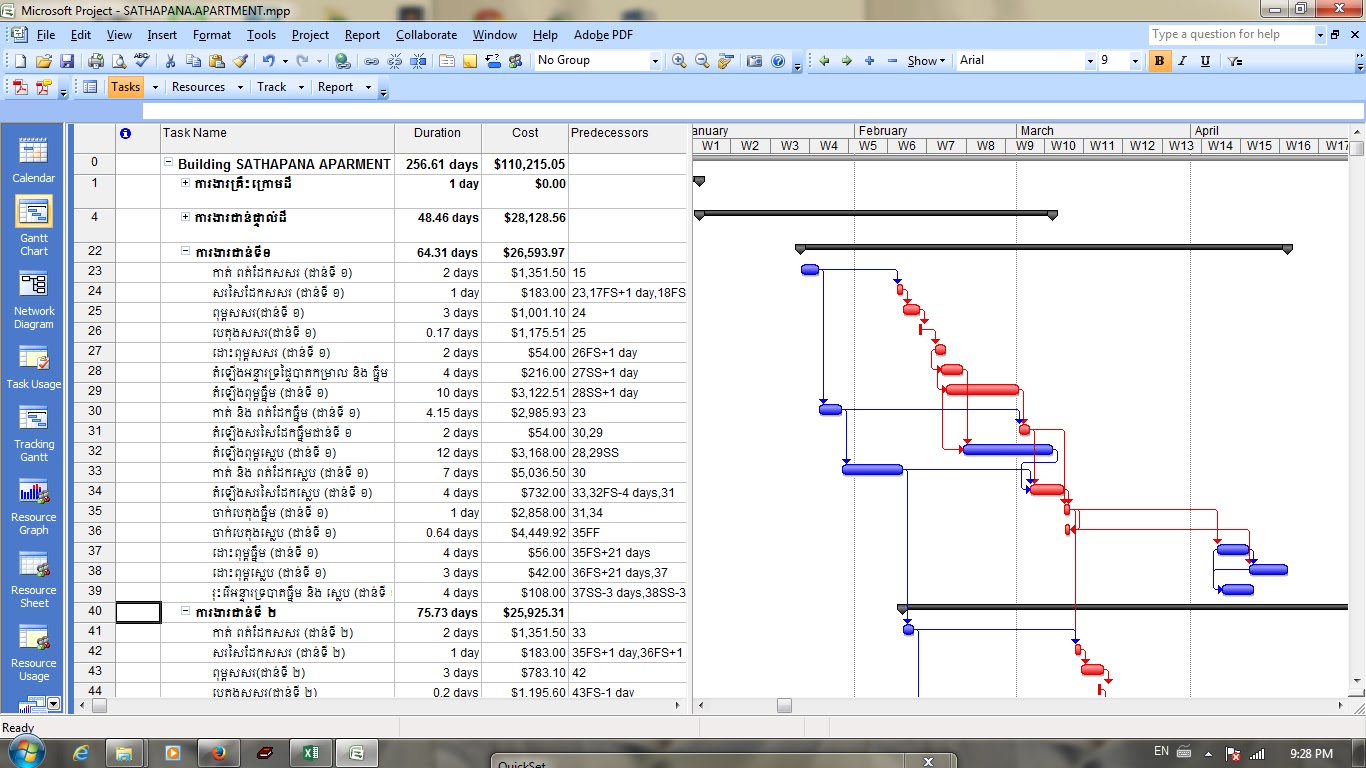1366x768 pixels.
Task: Collapse the Building SATHAPANA APARMENT summary task
Action: click(x=169, y=163)
